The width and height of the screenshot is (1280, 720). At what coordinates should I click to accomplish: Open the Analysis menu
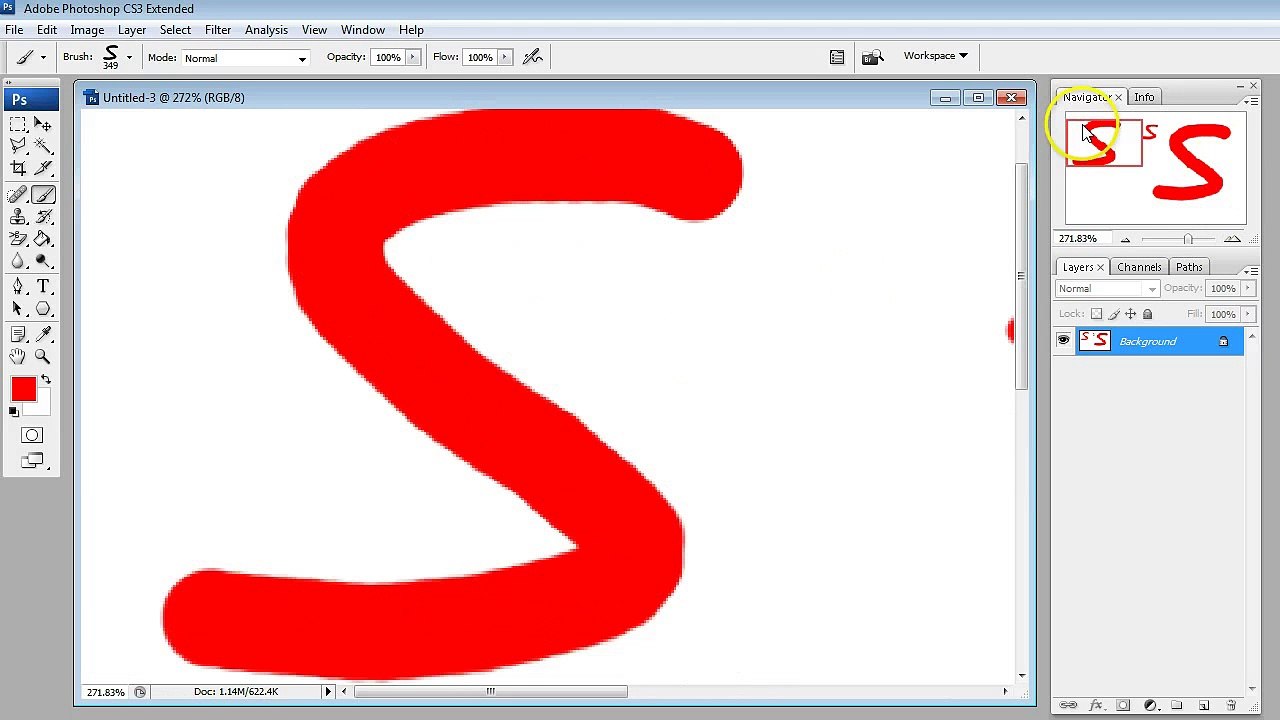(266, 30)
